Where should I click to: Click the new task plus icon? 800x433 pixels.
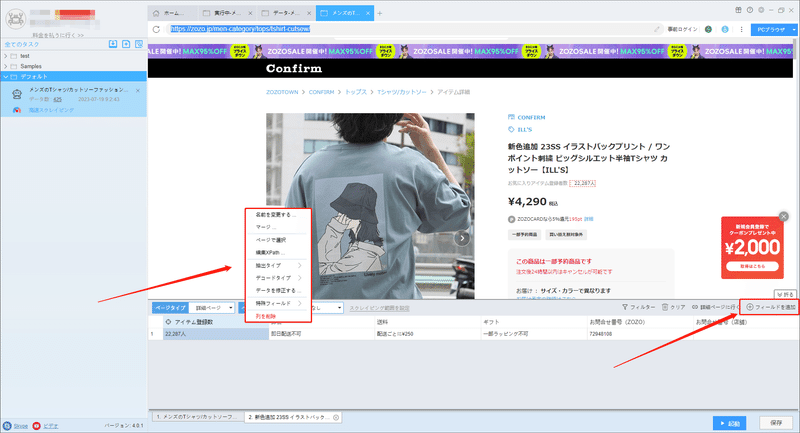point(126,44)
